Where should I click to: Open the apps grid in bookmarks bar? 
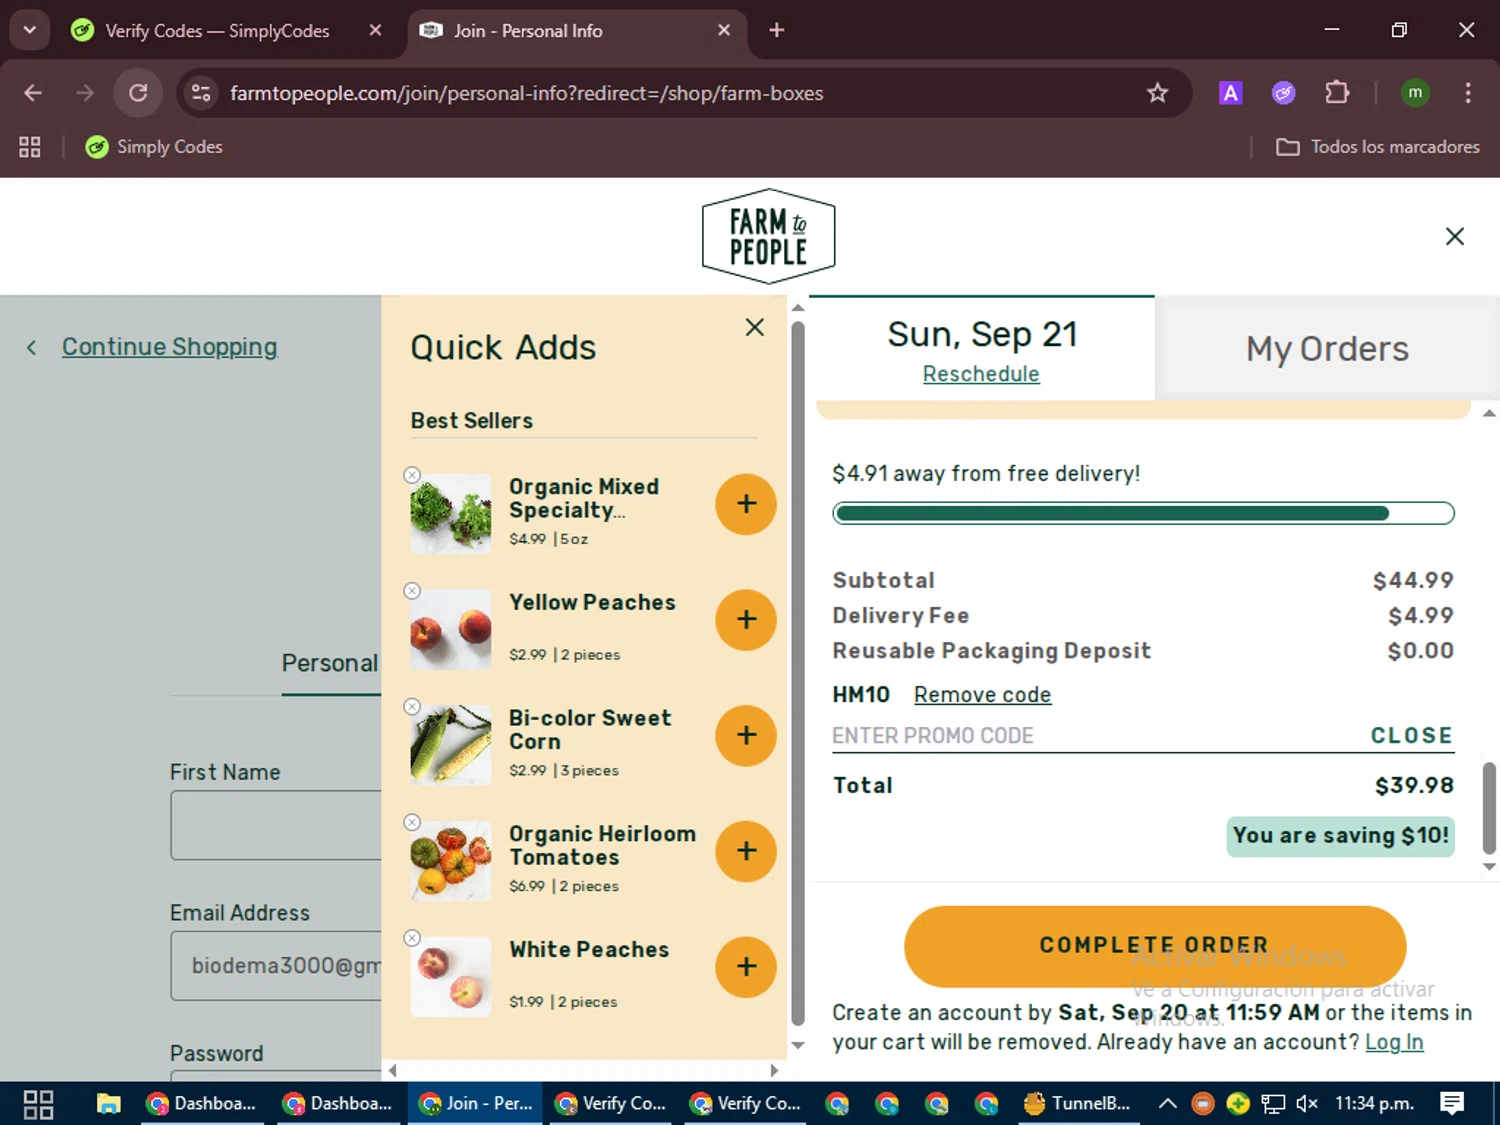[30, 147]
